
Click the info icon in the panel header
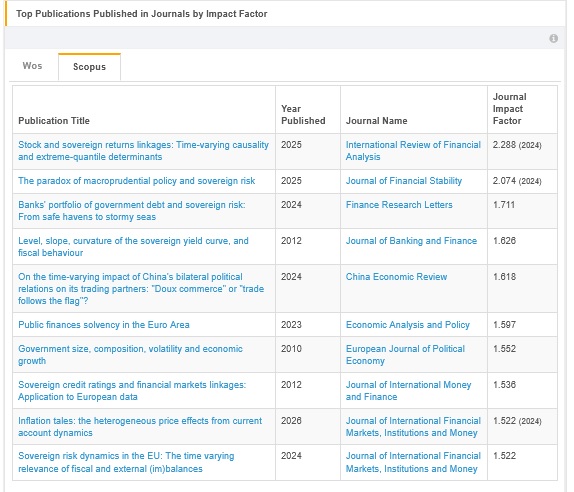553,38
